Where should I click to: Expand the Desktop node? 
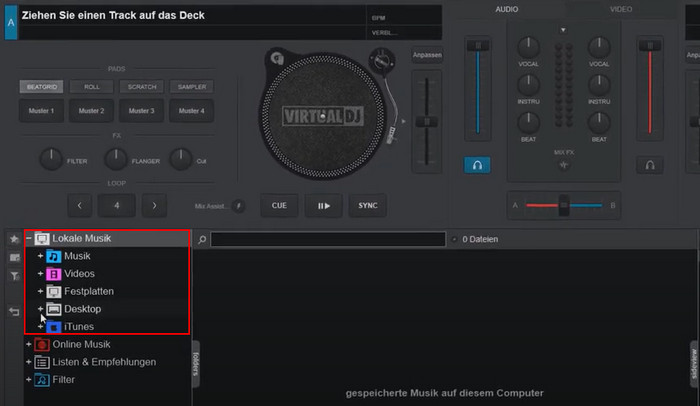click(40, 309)
